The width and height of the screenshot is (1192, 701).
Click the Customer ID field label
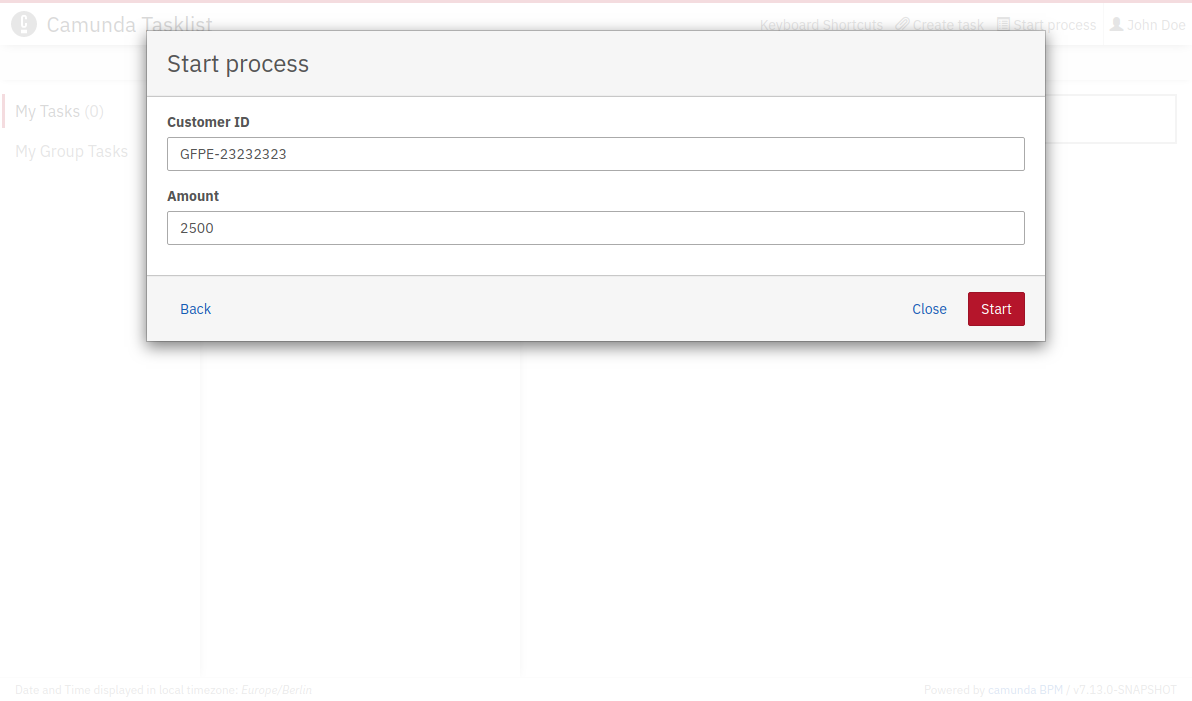pyautogui.click(x=208, y=122)
